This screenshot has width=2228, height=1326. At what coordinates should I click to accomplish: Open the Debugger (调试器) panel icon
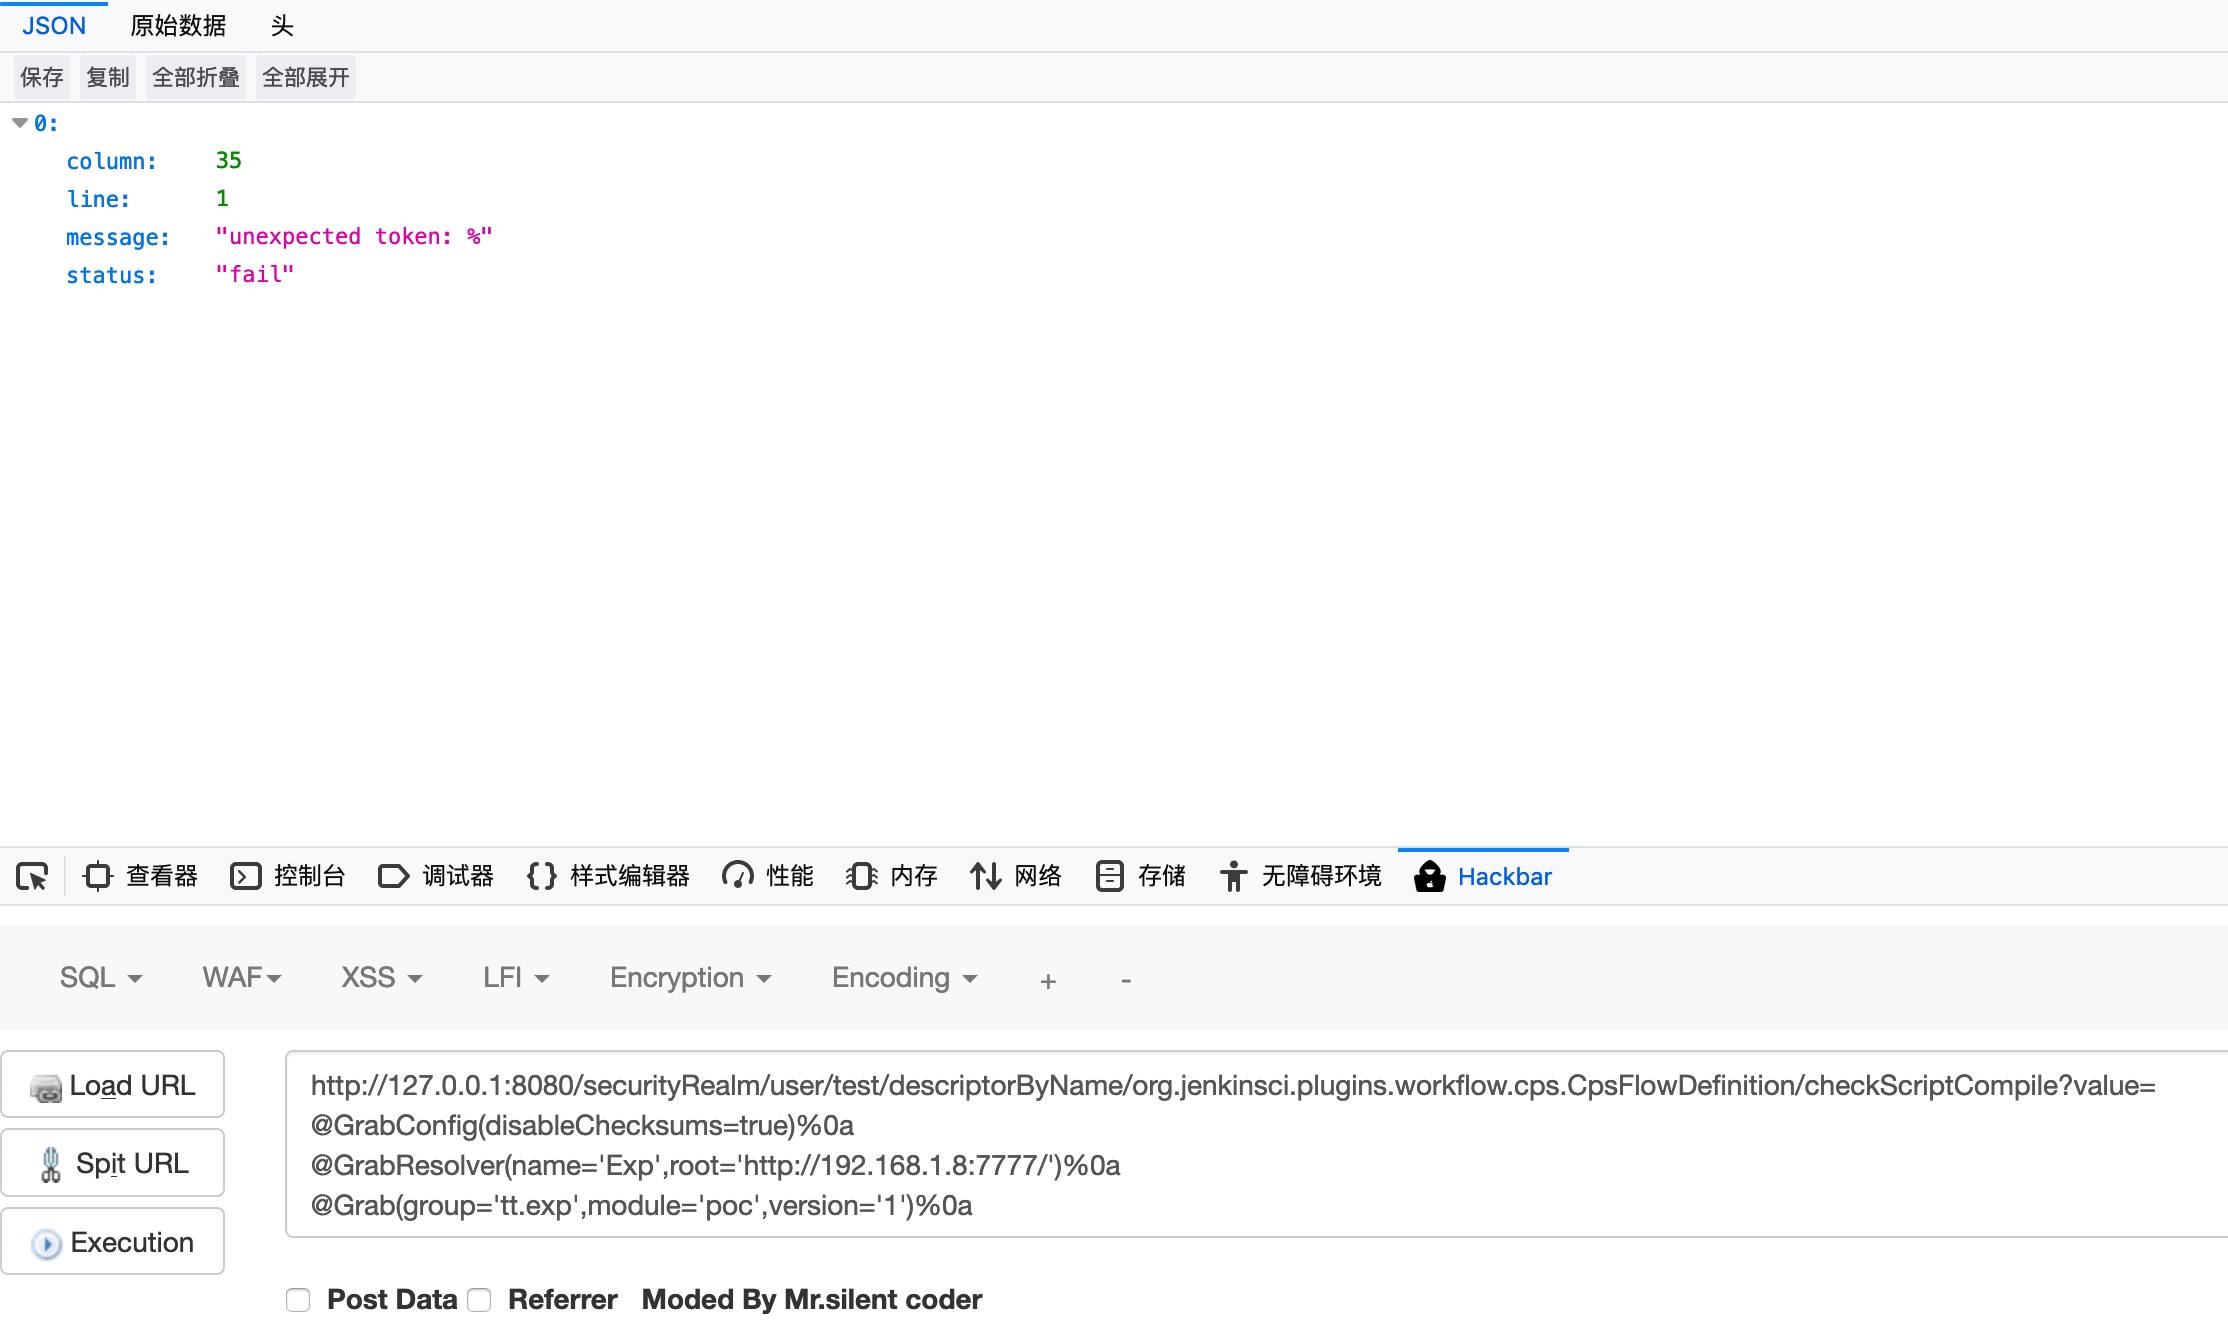393,877
